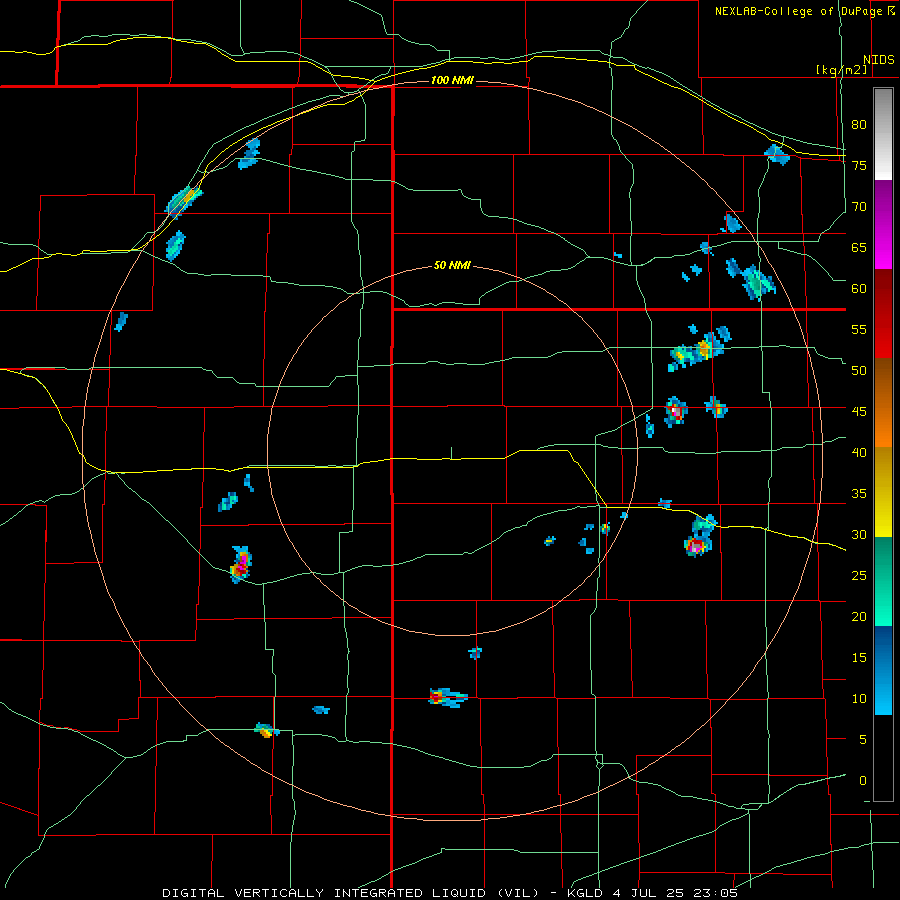Image resolution: width=900 pixels, height=900 pixels.
Task: Select the bright red segment near 55
Action: coord(883,334)
